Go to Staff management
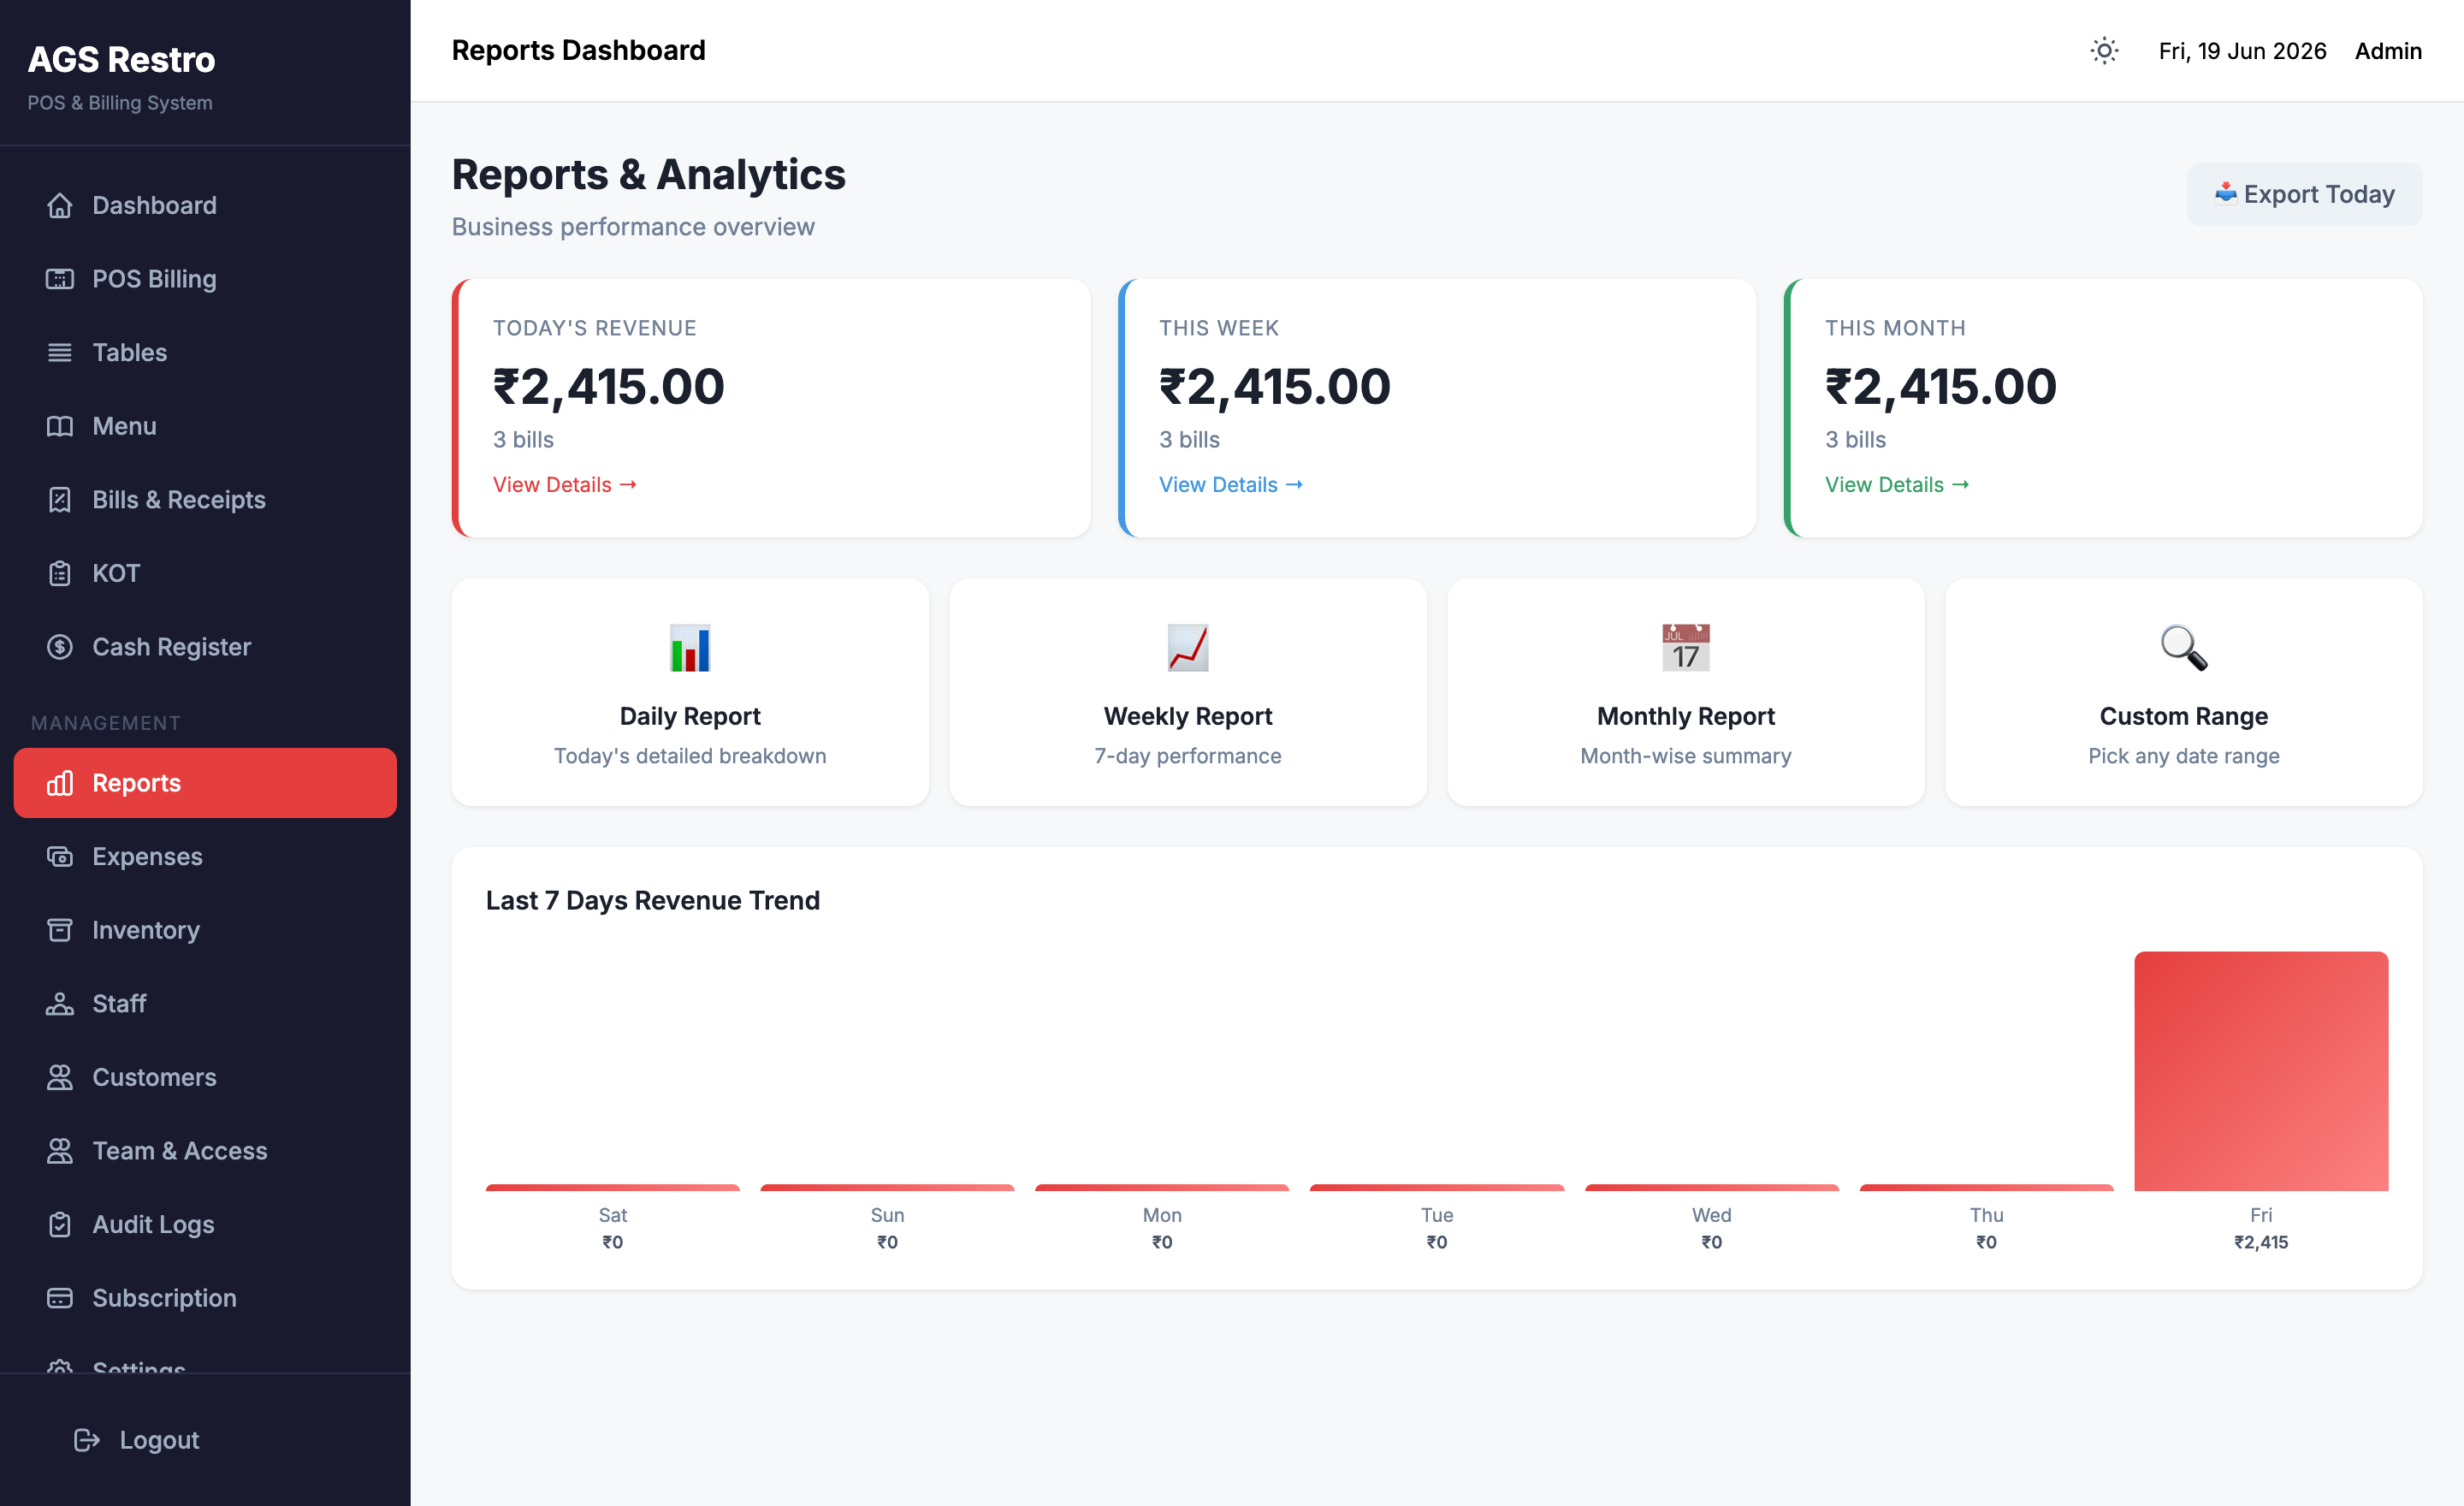This screenshot has height=1506, width=2464. tap(205, 1003)
